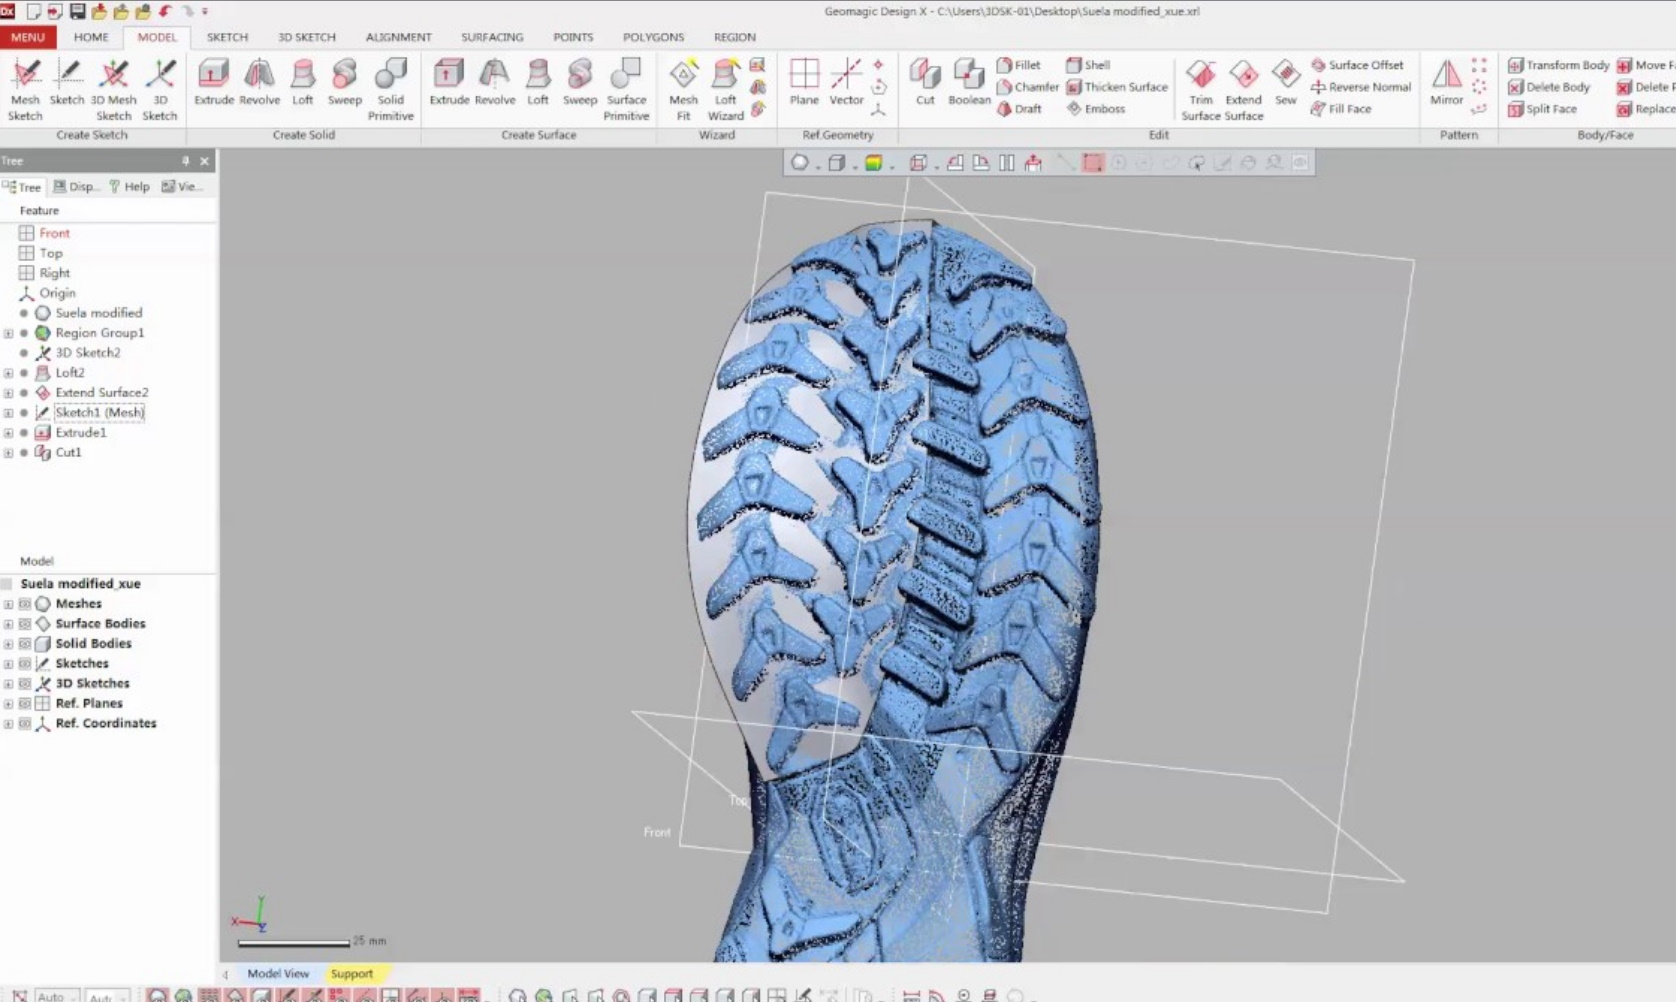Open the SURFACING ribbon tab

[492, 37]
